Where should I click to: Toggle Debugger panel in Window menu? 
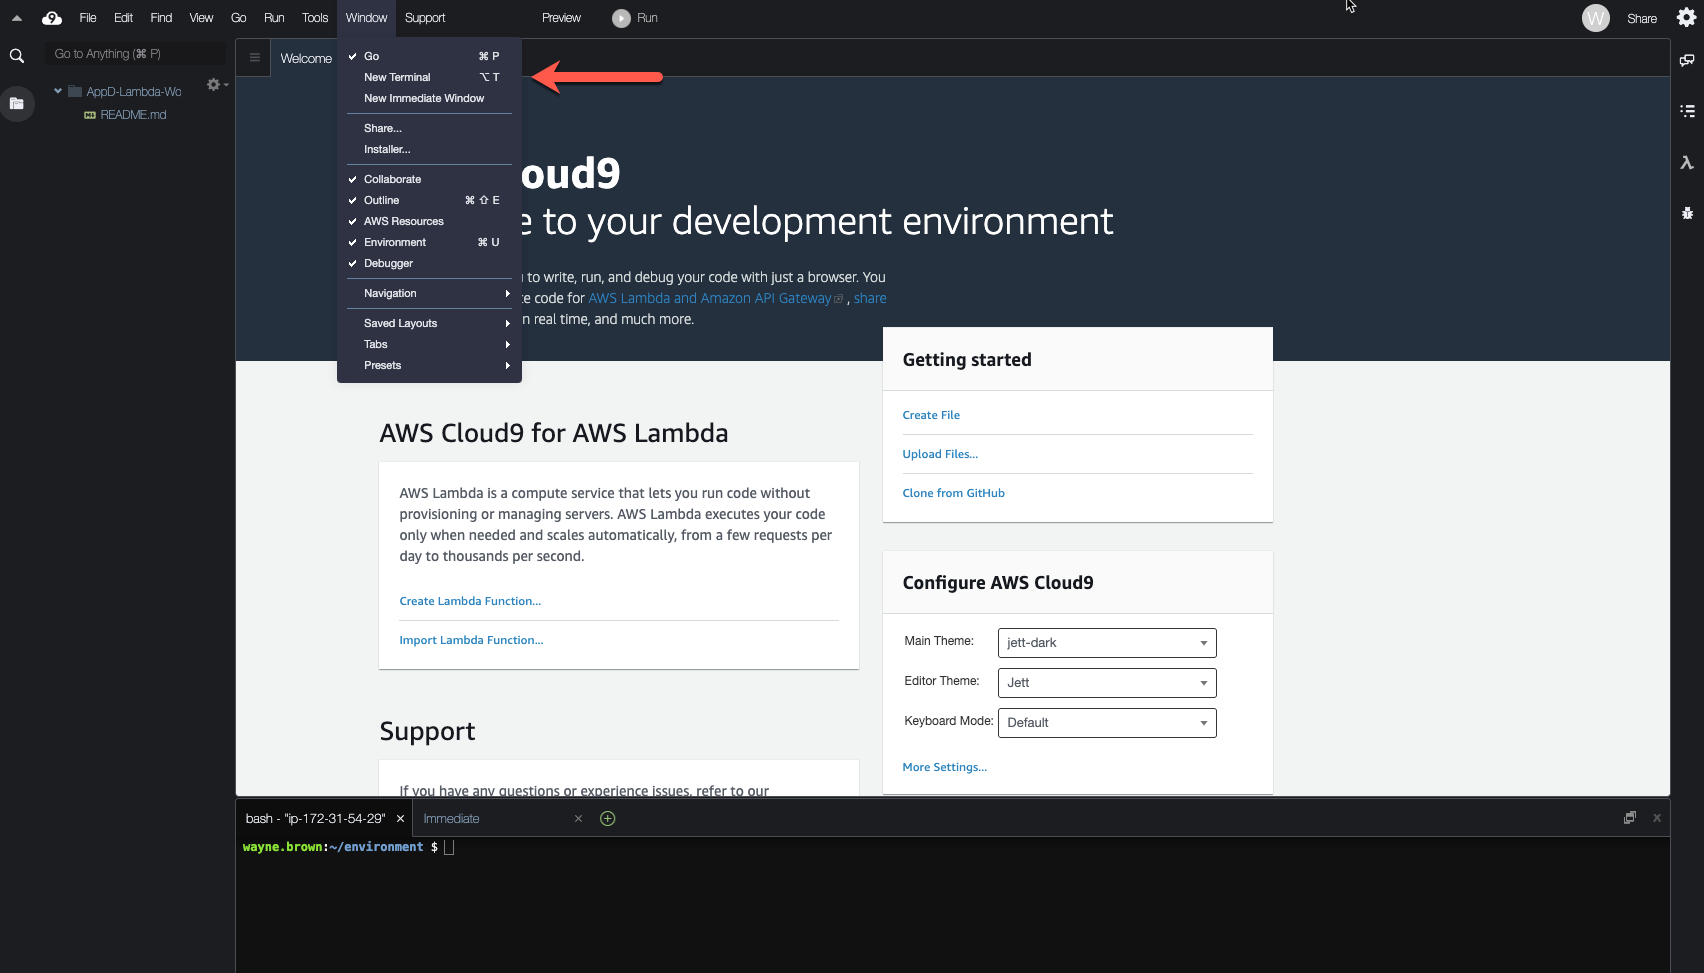click(388, 263)
